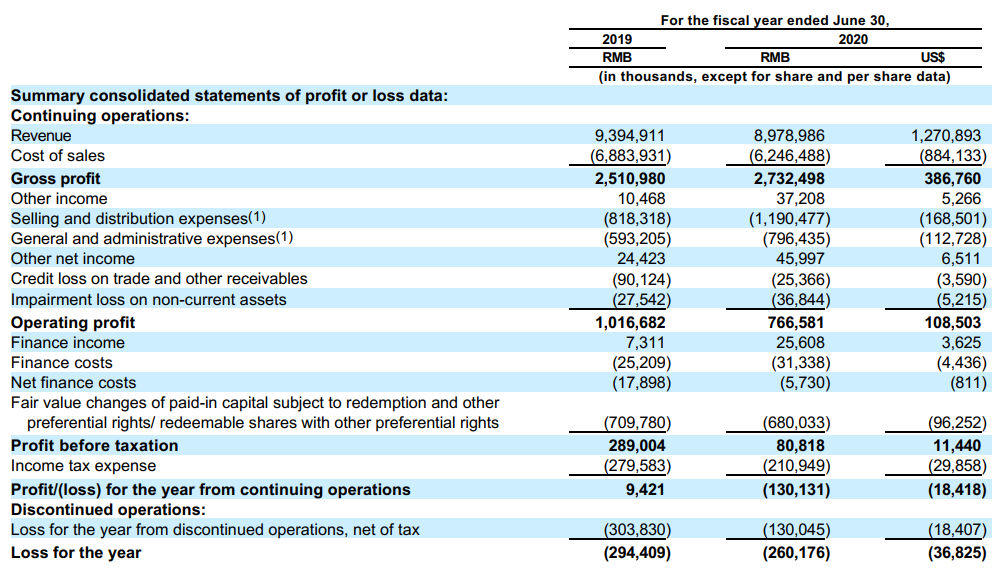Click finance income value 25,608

click(800, 342)
